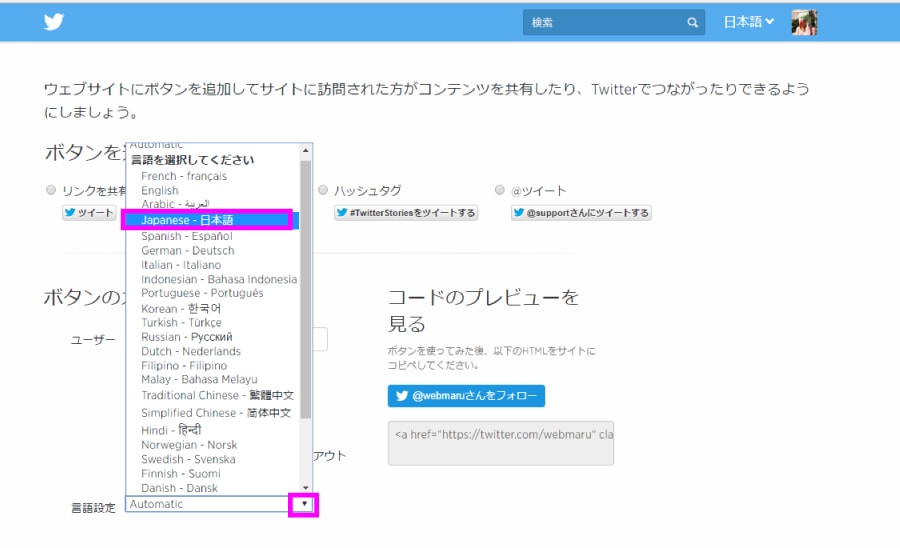Screen dimensions: 900x548
Task: Choose German - Deutsch option
Action: pos(212,250)
